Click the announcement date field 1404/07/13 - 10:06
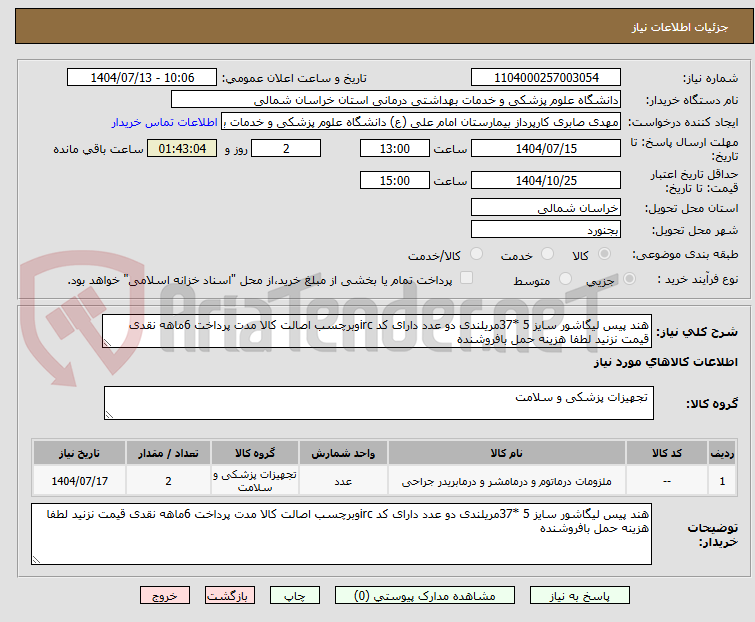This screenshot has width=755, height=622. (x=142, y=78)
